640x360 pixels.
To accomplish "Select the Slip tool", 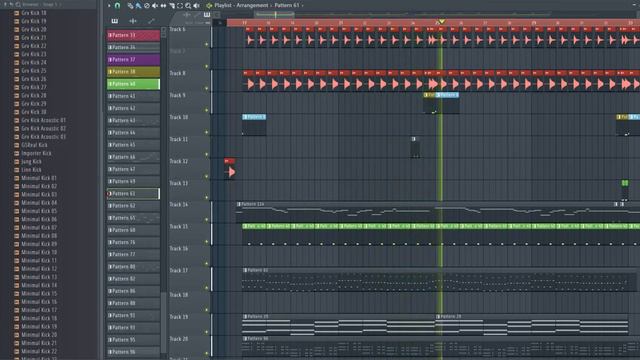I will coord(163,6).
